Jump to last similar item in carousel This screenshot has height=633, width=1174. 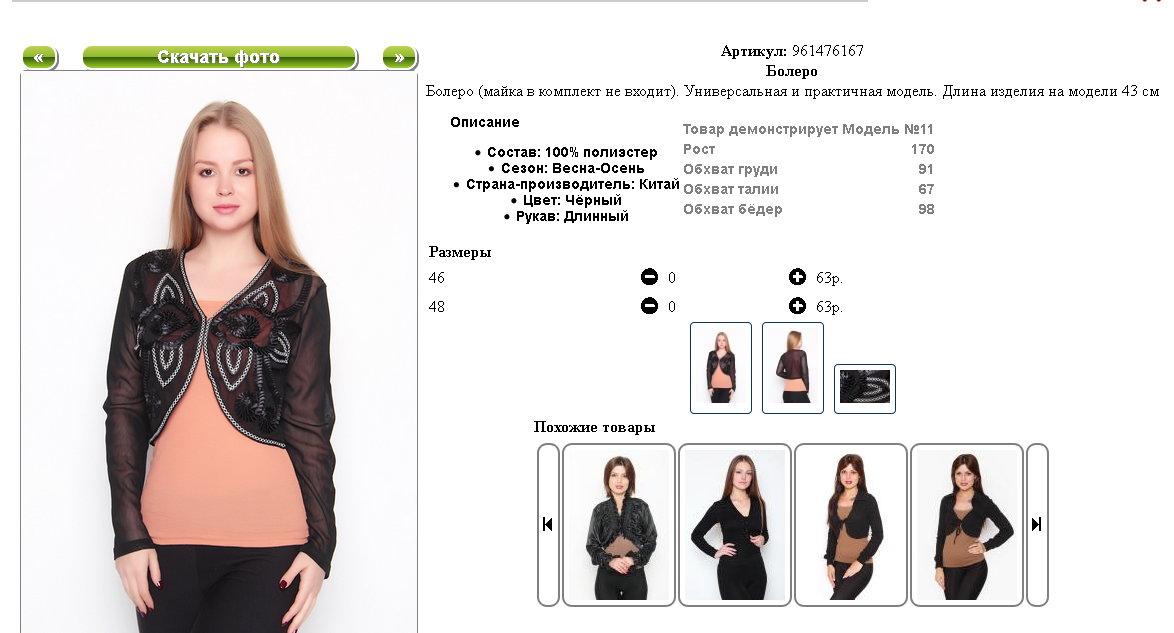(1037, 524)
